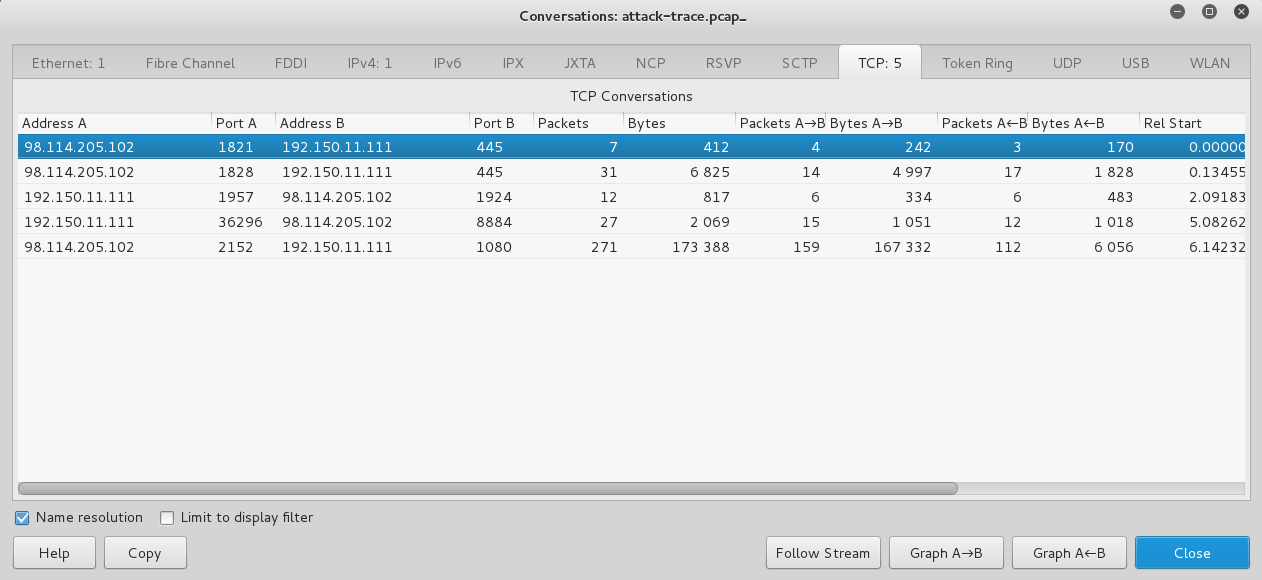Open the Help for Conversations dialog
1262x580 pixels.
click(54, 552)
